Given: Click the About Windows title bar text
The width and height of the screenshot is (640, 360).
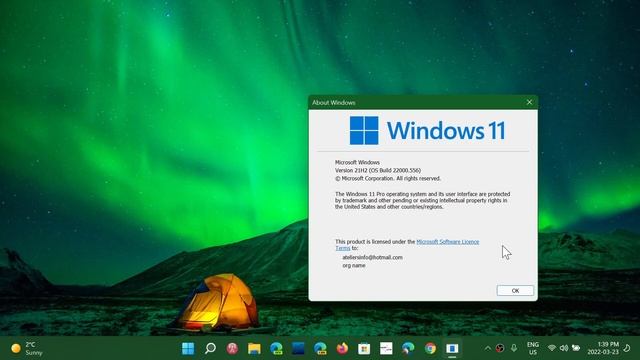Looking at the screenshot, I should pyautogui.click(x=333, y=102).
